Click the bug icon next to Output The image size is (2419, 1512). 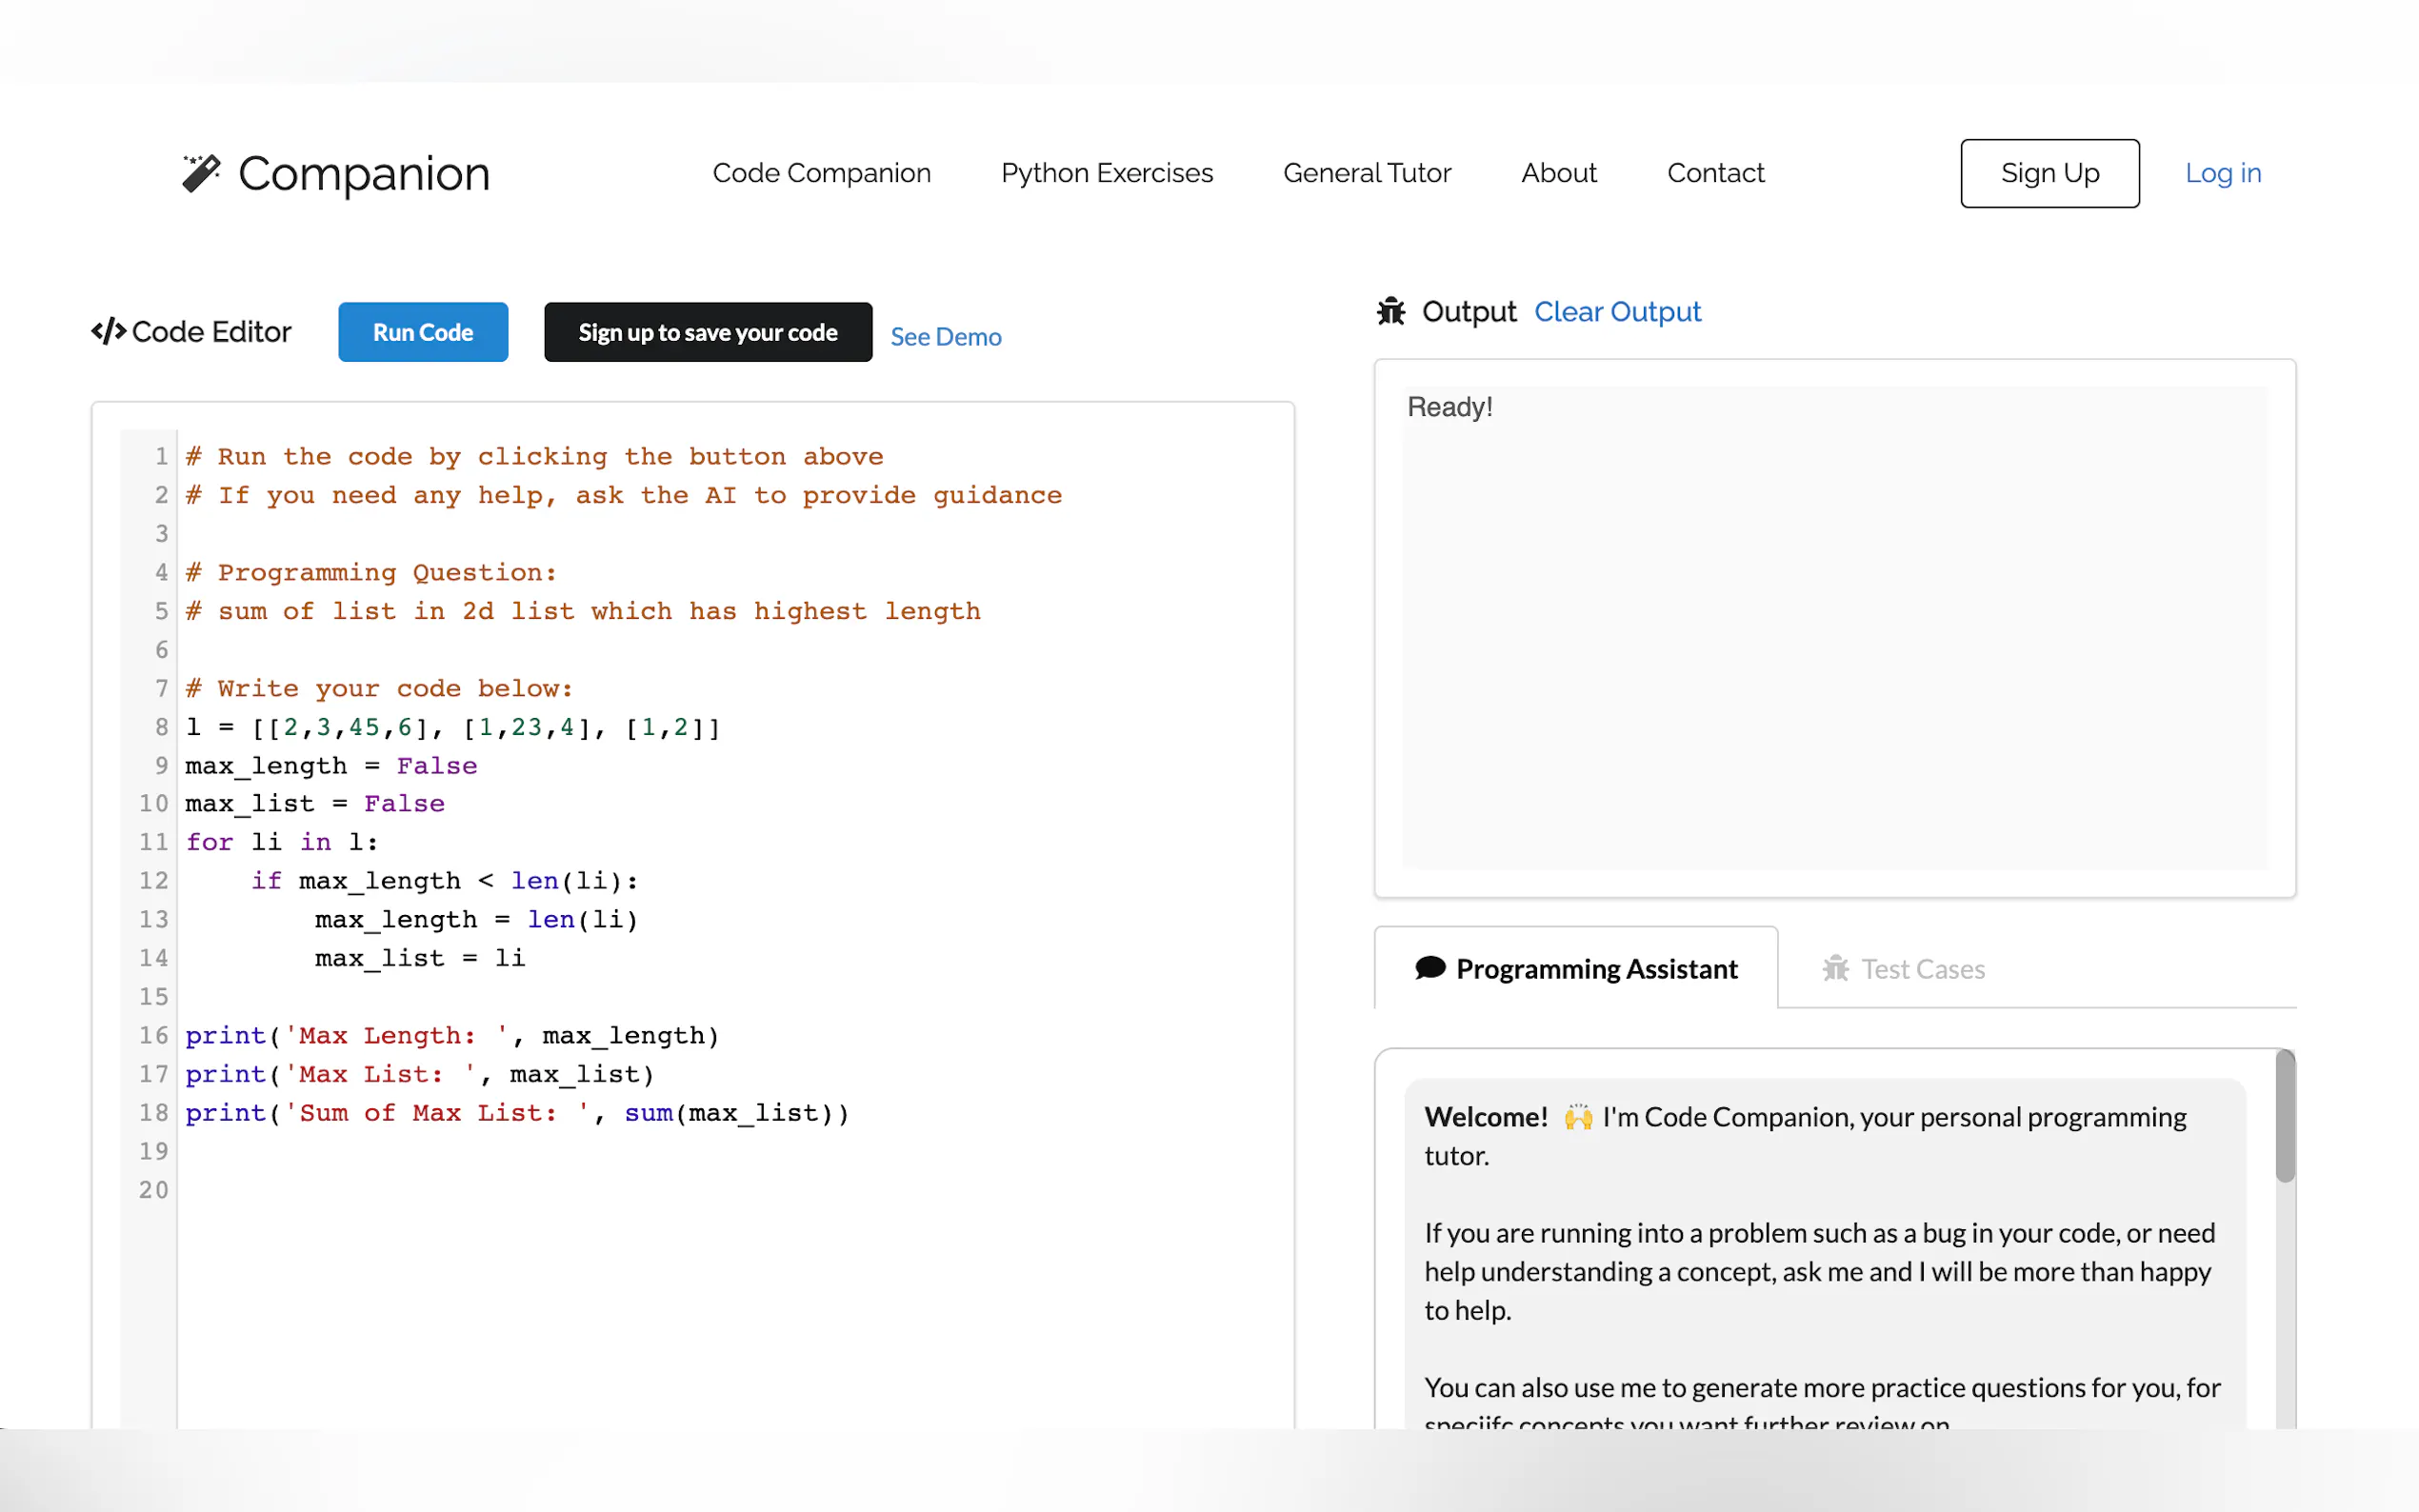click(x=1390, y=312)
